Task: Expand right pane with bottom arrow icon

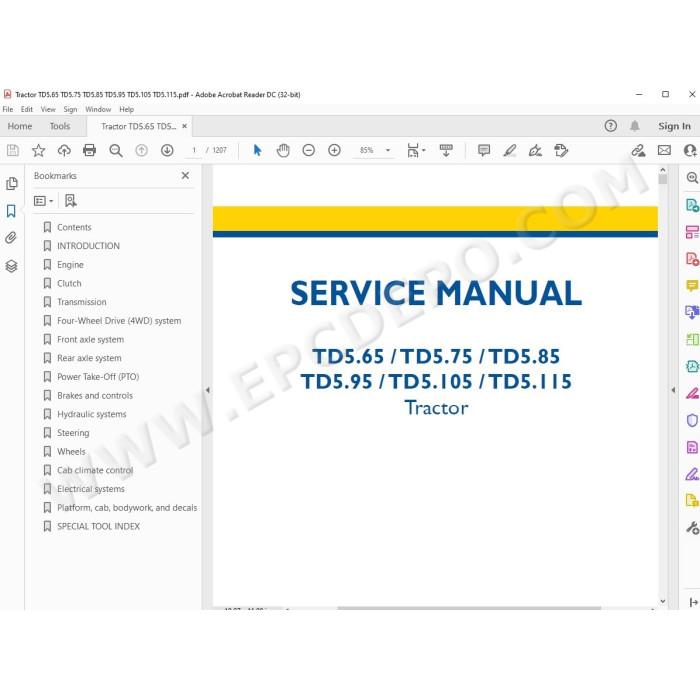Action: point(693,602)
